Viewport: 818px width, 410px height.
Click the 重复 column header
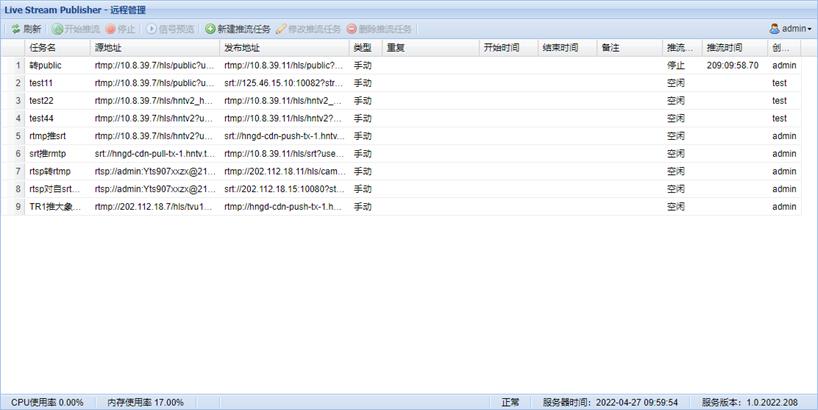click(430, 47)
